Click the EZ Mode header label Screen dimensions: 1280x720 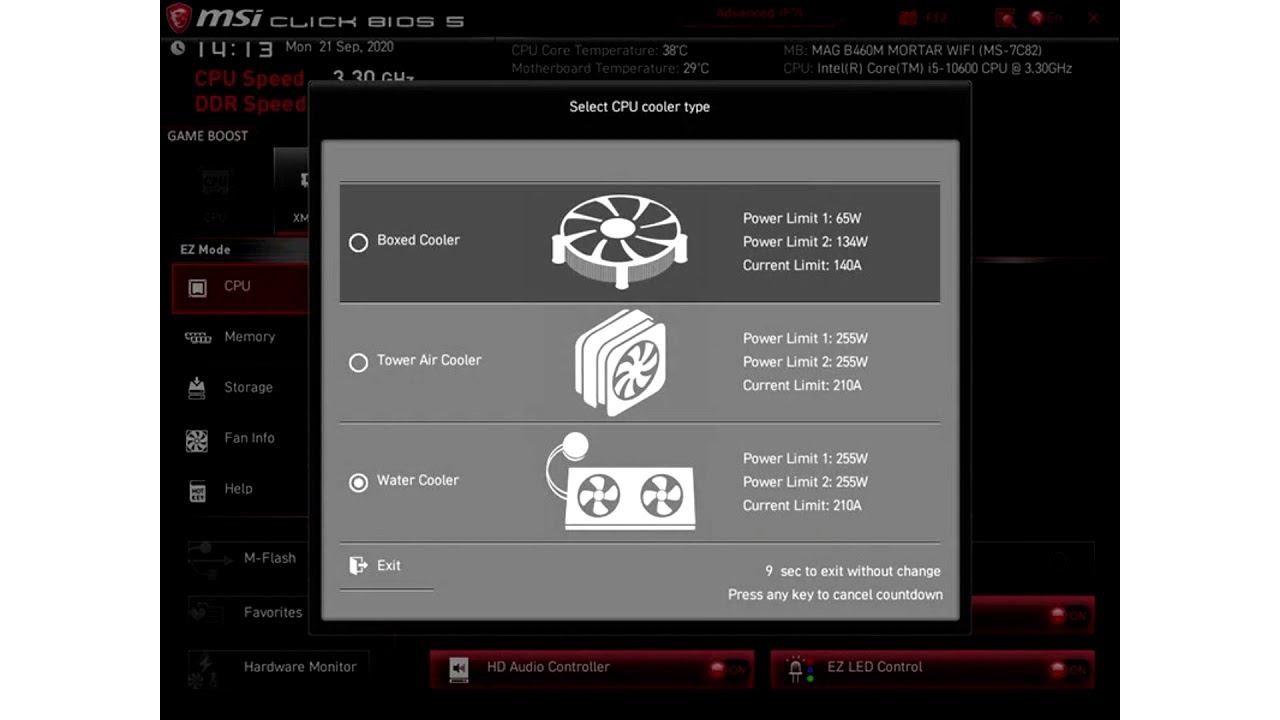pyautogui.click(x=205, y=250)
